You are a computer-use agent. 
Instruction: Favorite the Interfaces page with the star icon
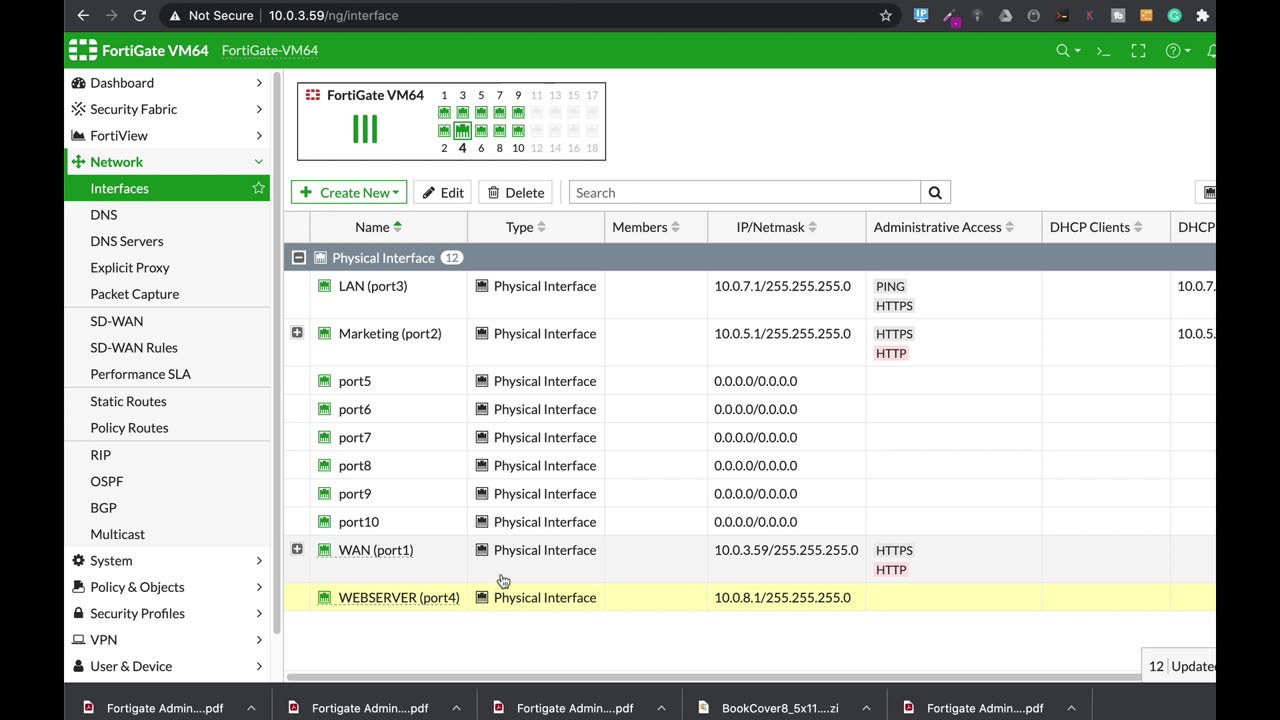point(258,188)
